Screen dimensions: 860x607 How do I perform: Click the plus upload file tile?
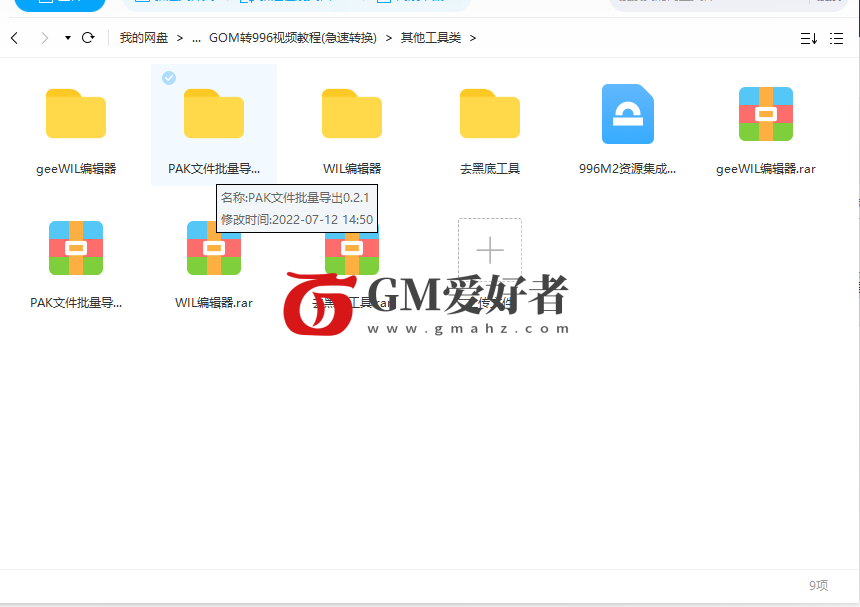tap(490, 250)
